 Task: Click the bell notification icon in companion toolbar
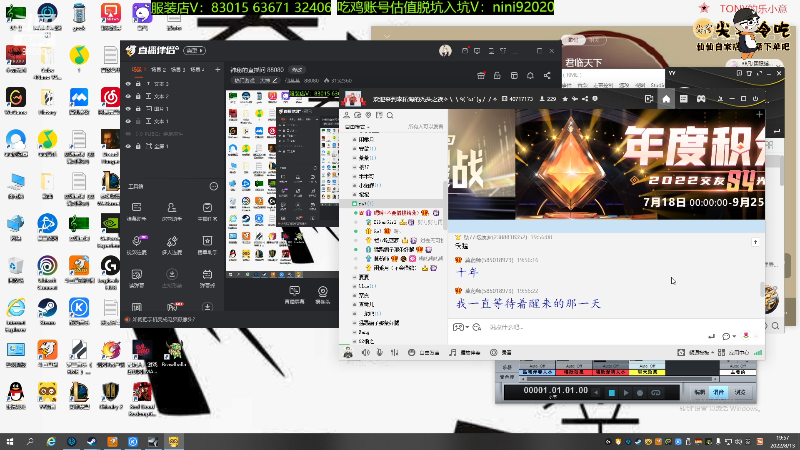(530, 76)
